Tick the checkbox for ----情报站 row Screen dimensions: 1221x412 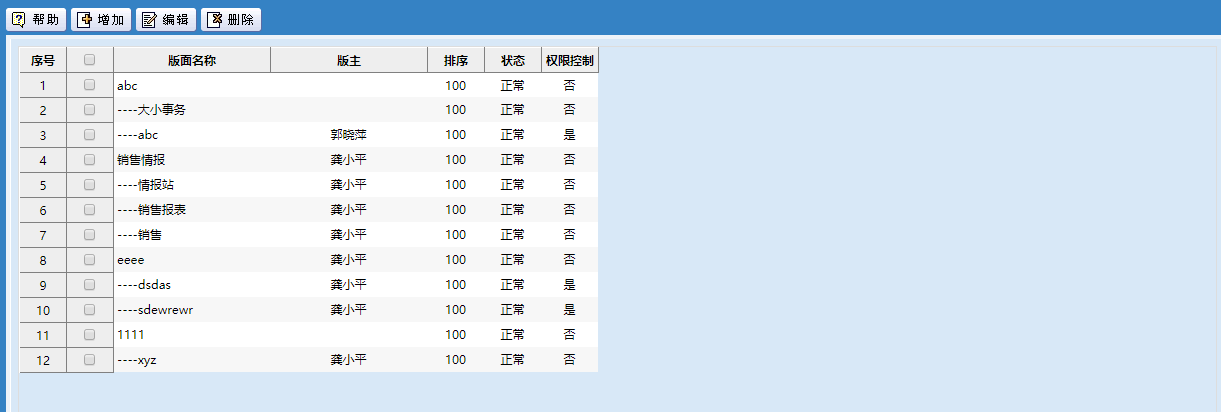tap(90, 185)
